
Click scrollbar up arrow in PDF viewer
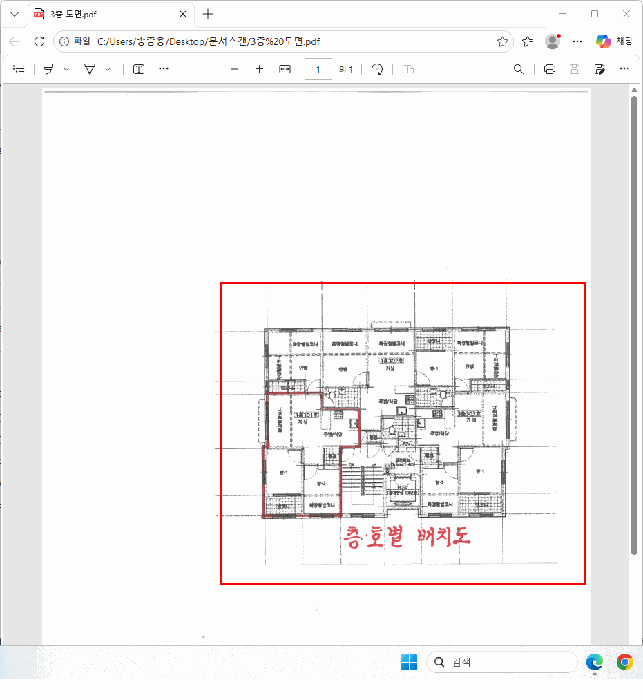click(x=634, y=90)
